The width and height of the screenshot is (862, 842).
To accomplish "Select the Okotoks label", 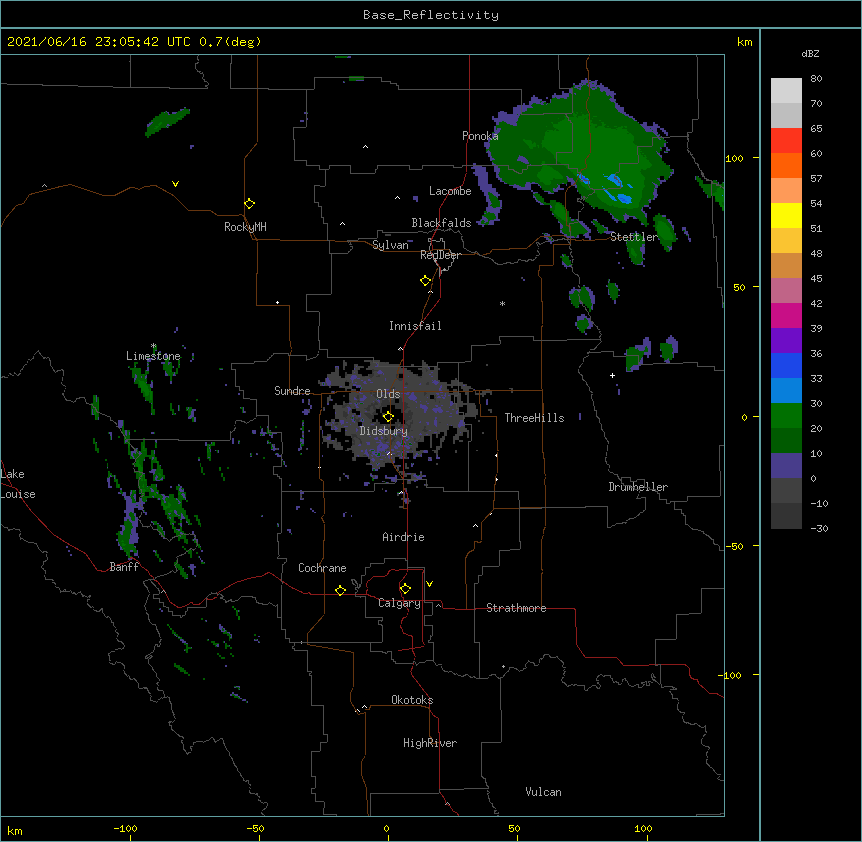I will point(412,700).
